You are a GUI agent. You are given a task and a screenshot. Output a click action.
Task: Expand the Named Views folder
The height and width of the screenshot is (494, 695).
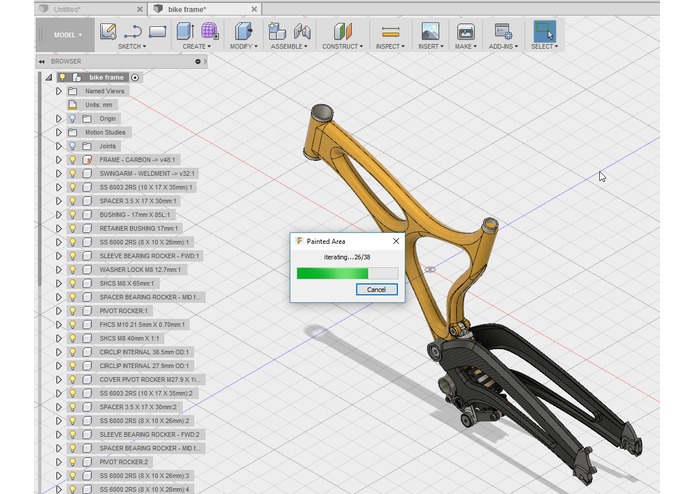(59, 91)
